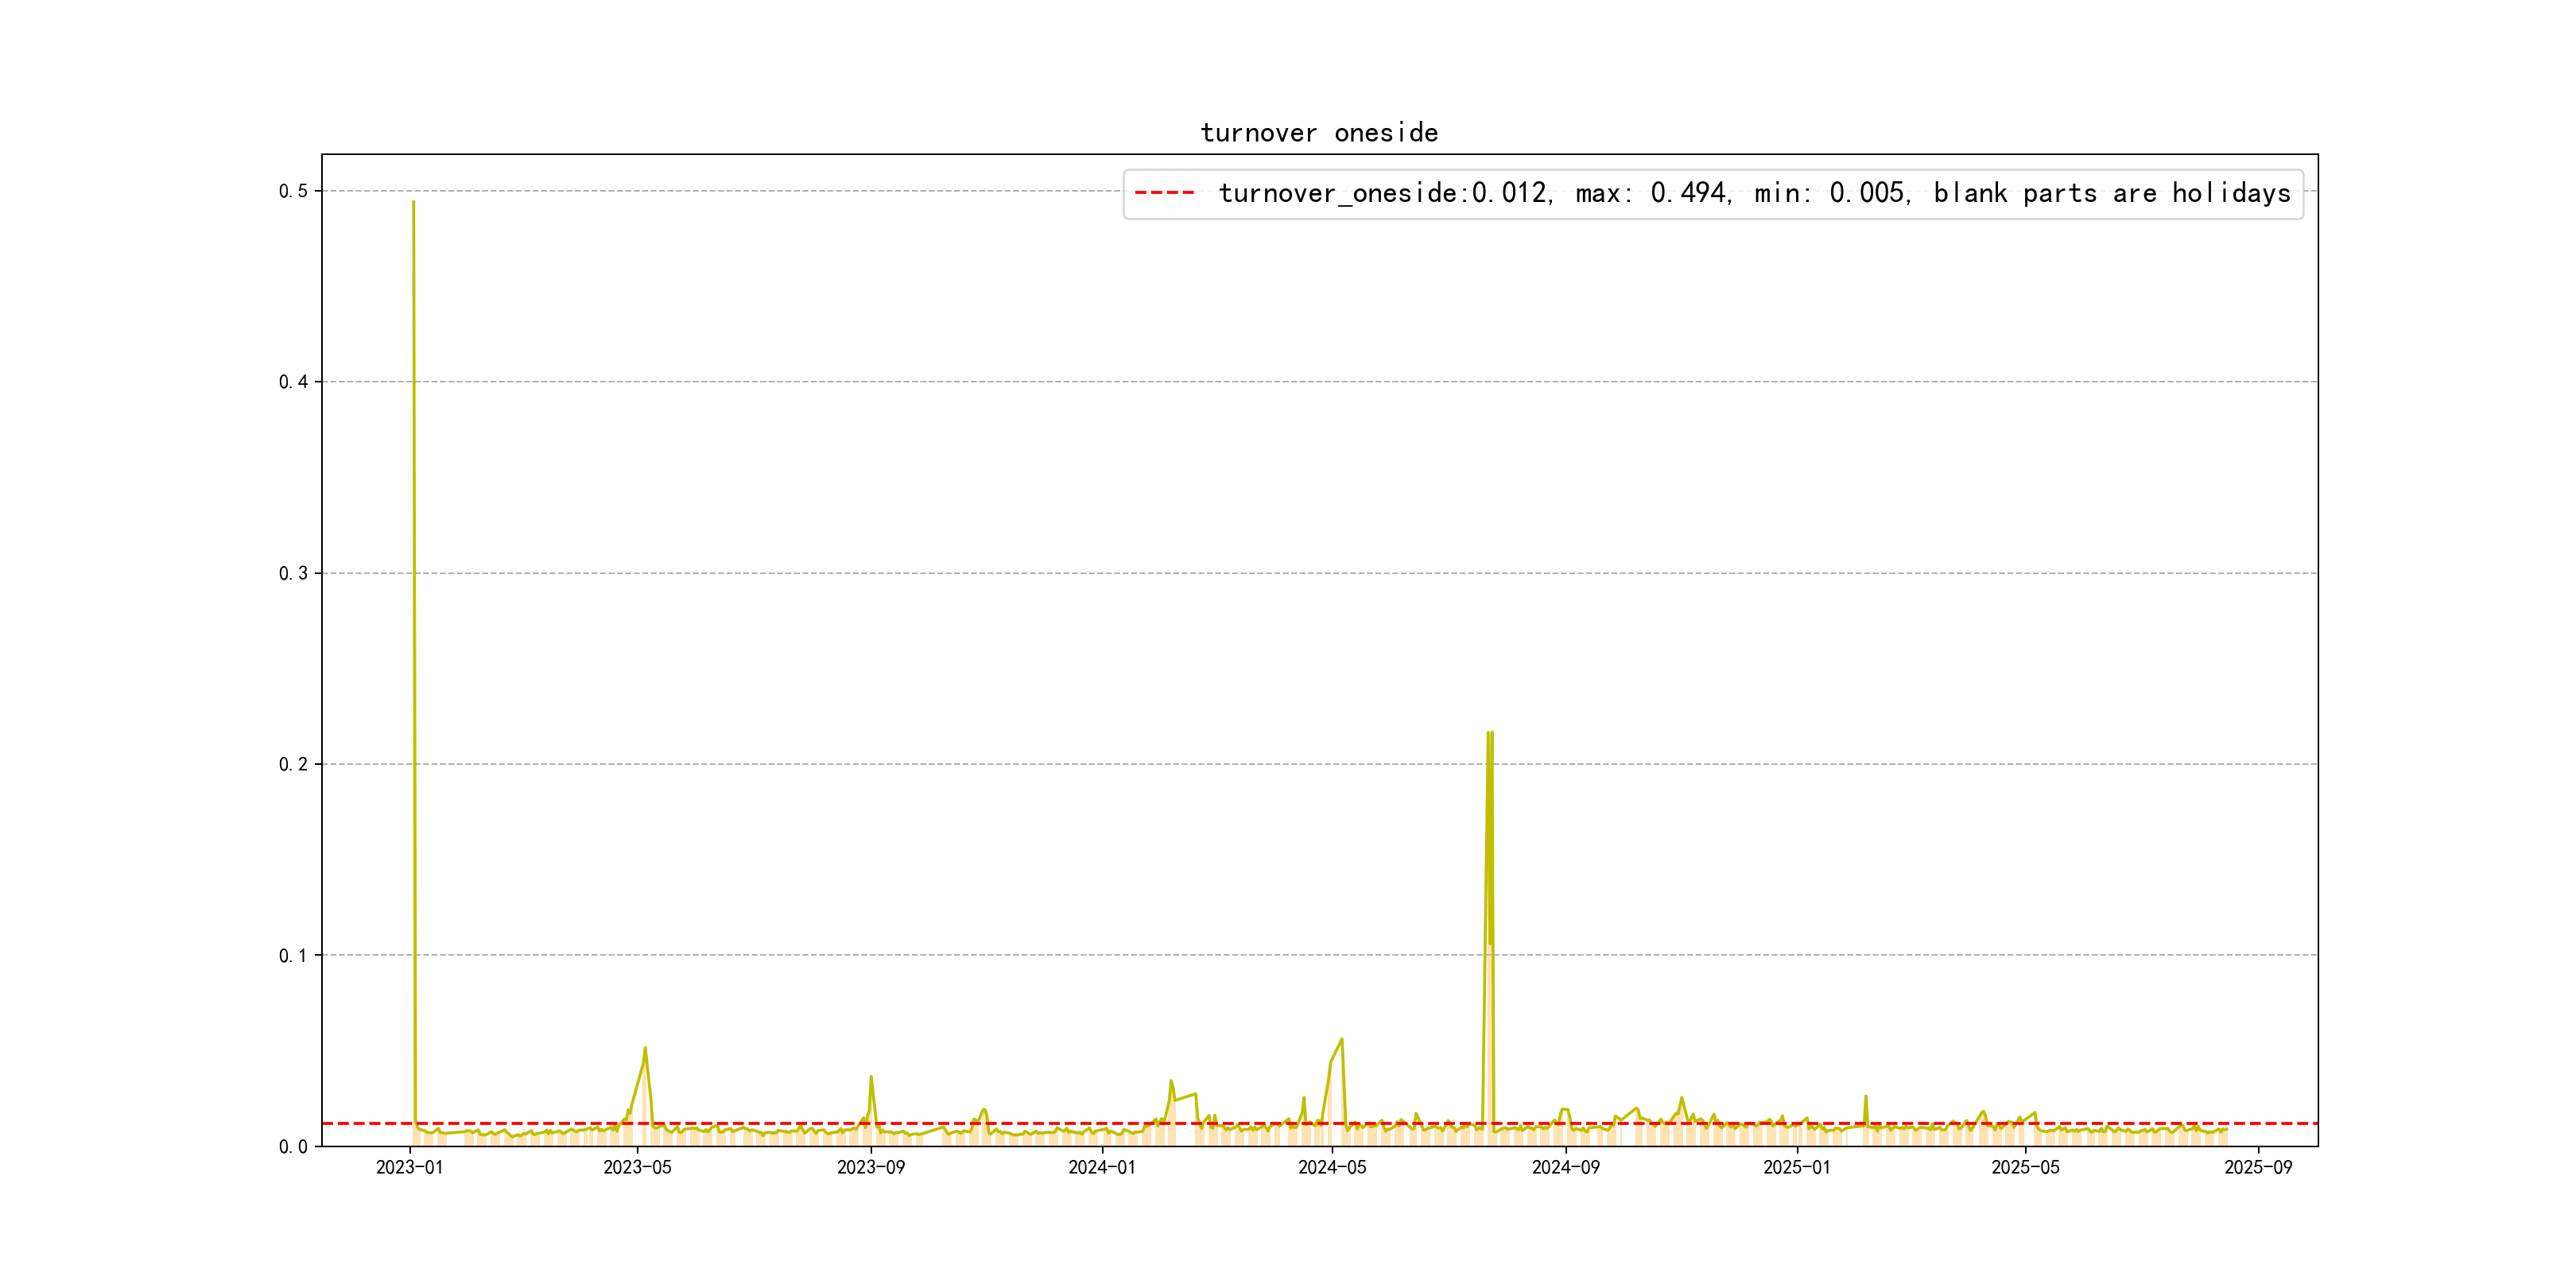Click the peak of the tall 2023-01 spike
Screen dimensions: 2576x1288
click(x=413, y=203)
